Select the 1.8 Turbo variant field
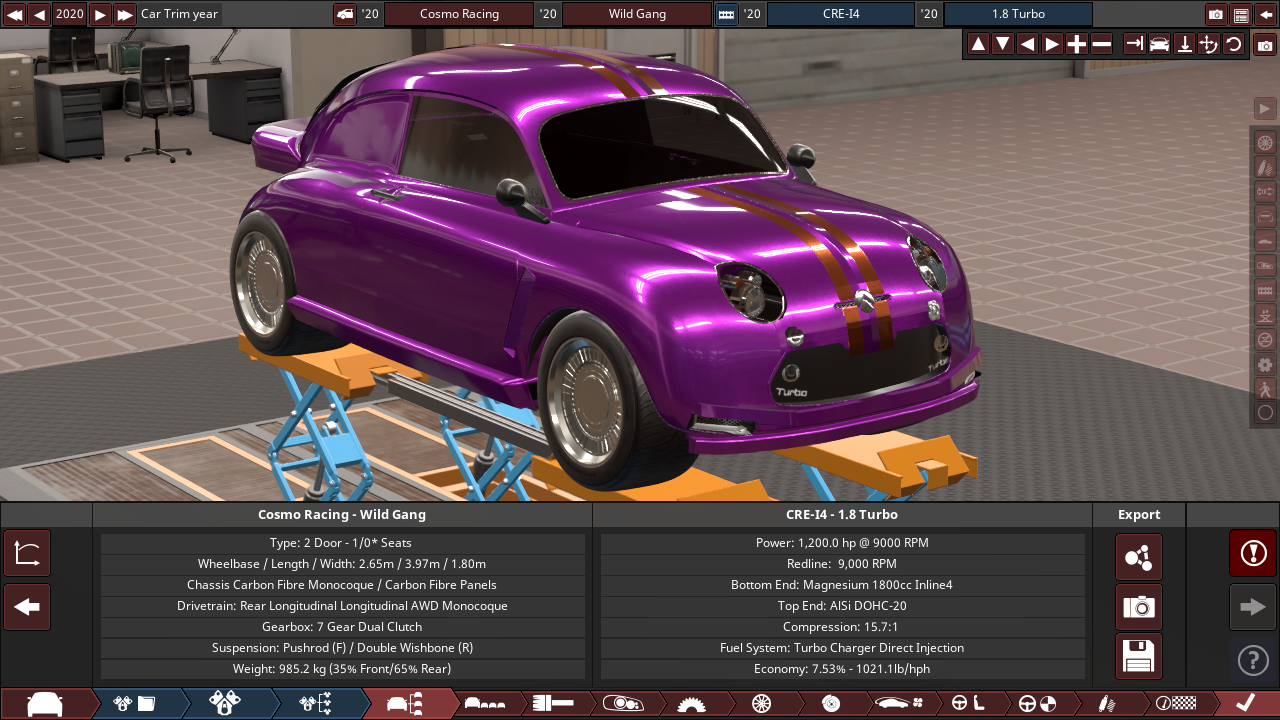Screen dimensions: 1280x720 point(1018,14)
